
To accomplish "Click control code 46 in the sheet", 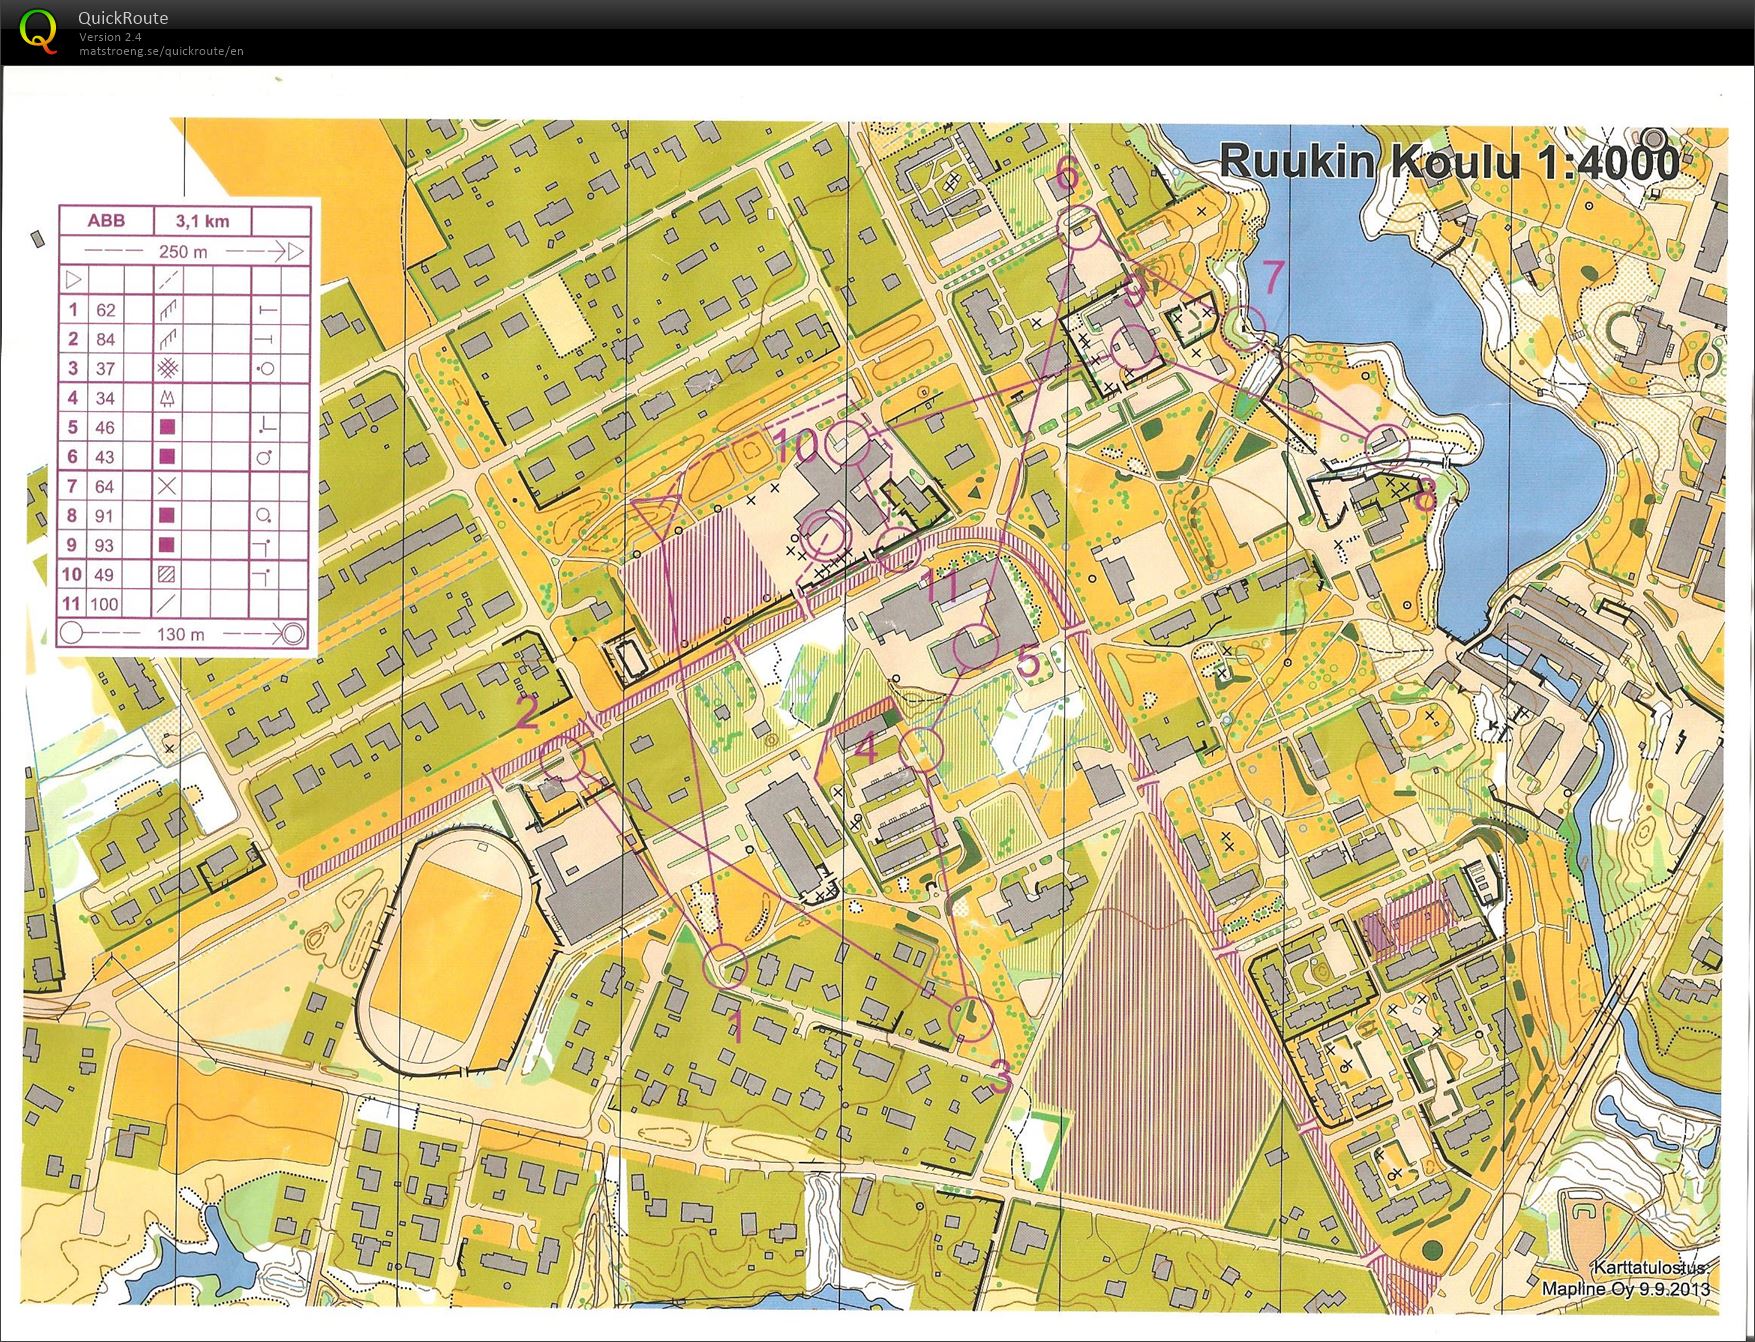I will [x=105, y=428].
